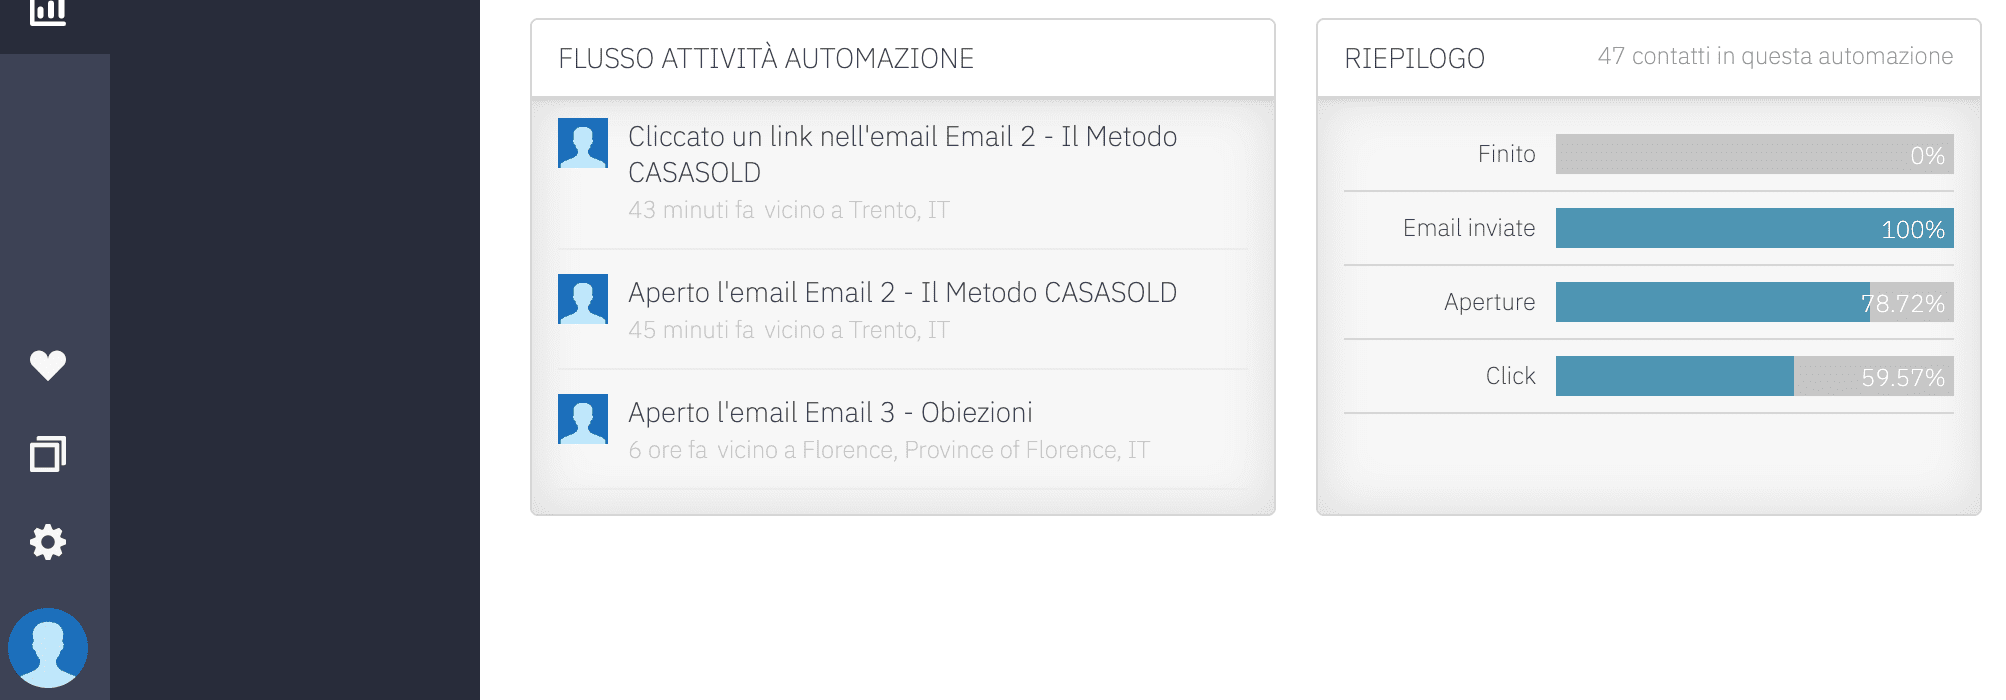Viewport: 2006px width, 700px height.
Task: Open 'Aperto l'email Email 2 - Il Metodo CASASOLD' entry
Action: click(902, 292)
